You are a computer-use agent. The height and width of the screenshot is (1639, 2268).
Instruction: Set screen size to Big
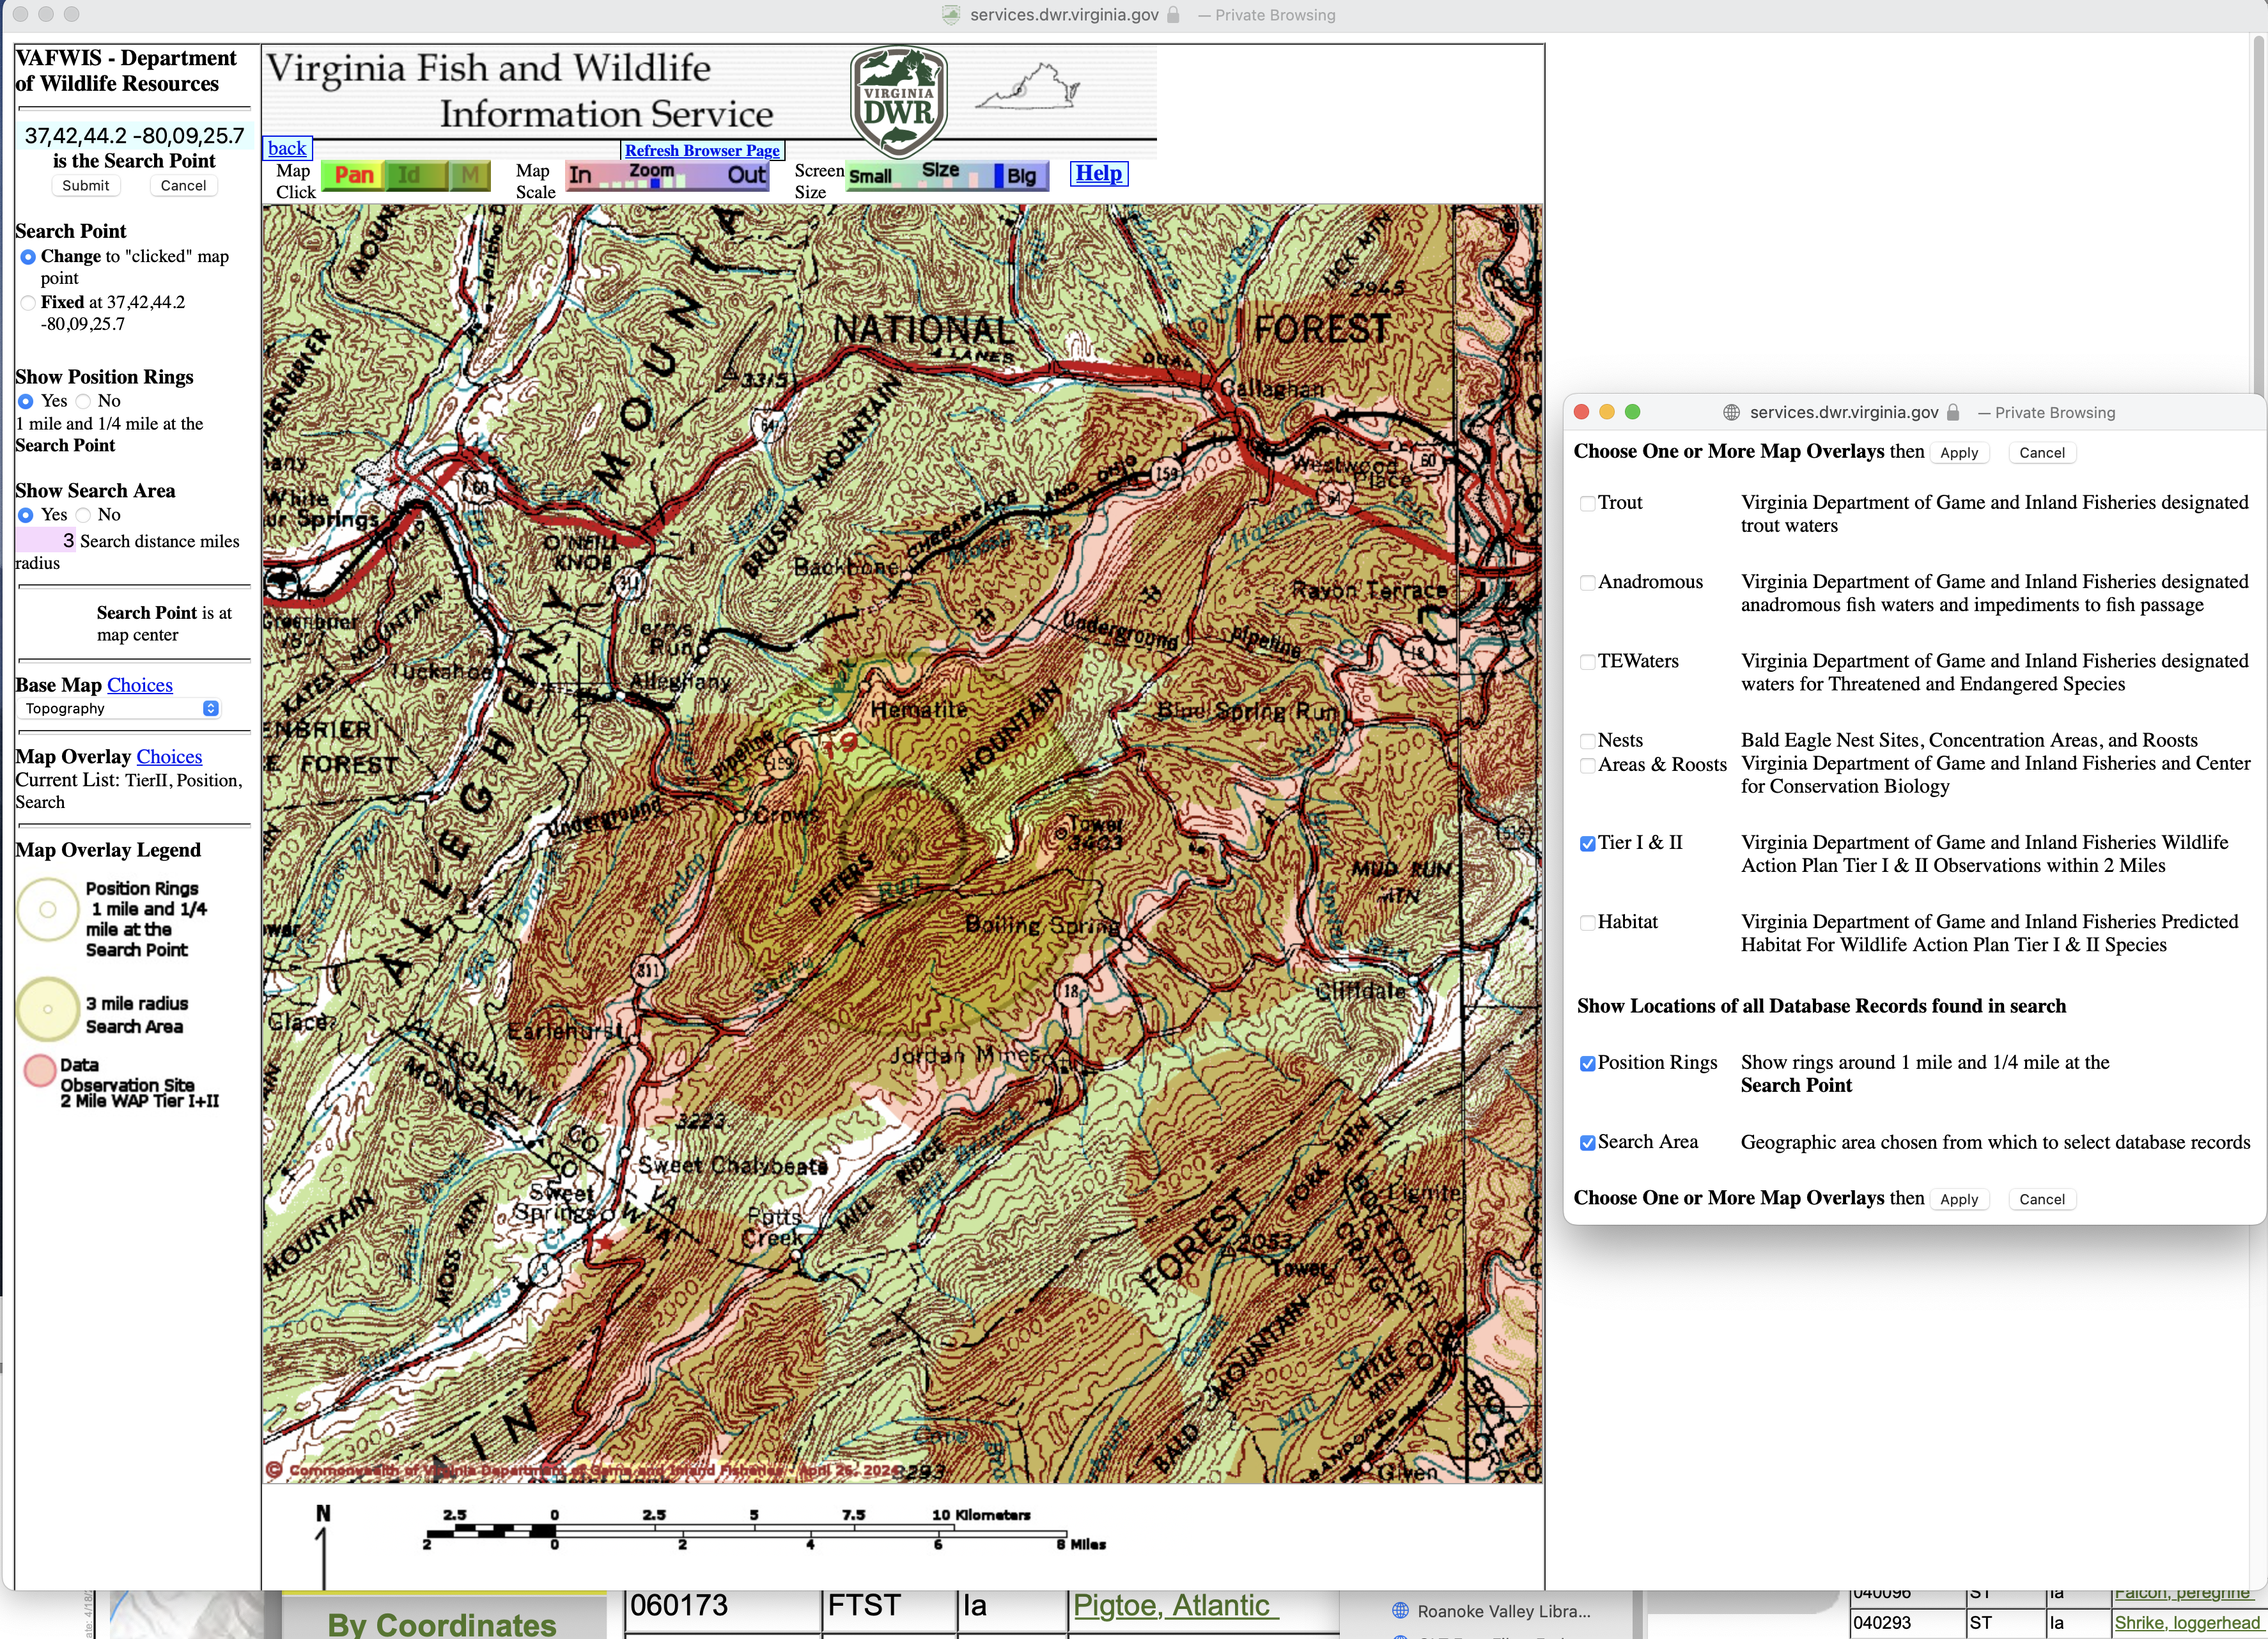[1021, 177]
